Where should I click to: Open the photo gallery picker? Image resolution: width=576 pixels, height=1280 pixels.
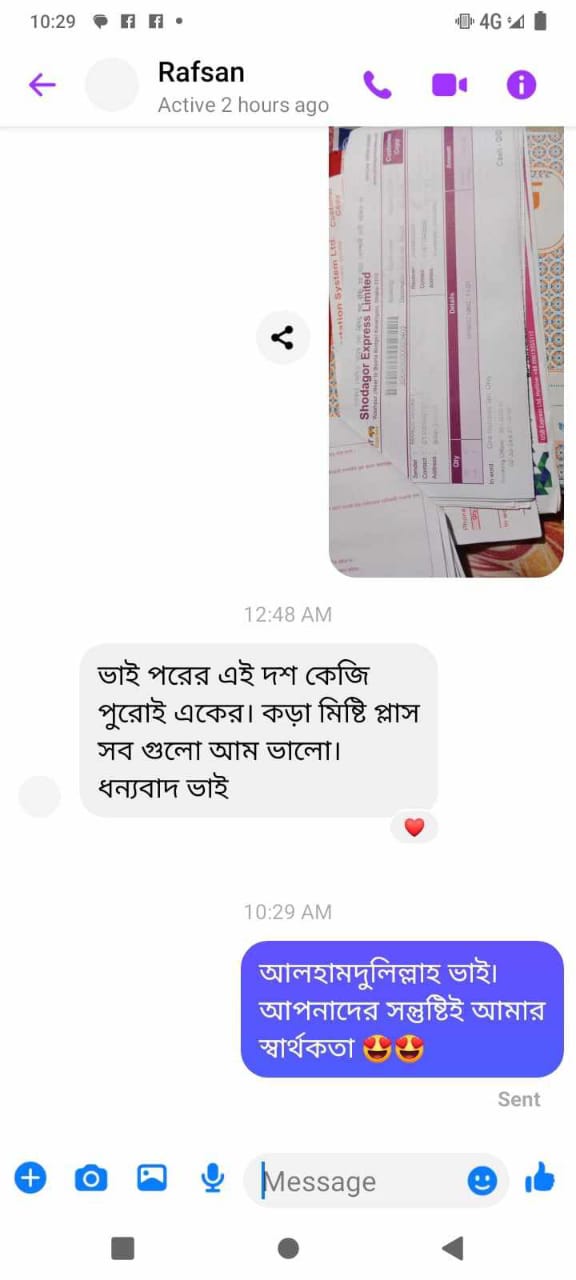152,1178
